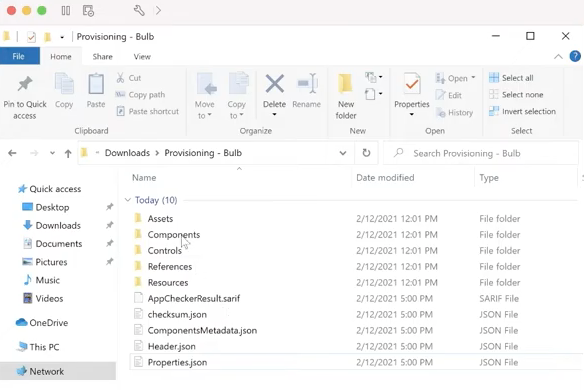Click Invert selection in Select group
This screenshot has height=390, width=584.
click(x=522, y=111)
